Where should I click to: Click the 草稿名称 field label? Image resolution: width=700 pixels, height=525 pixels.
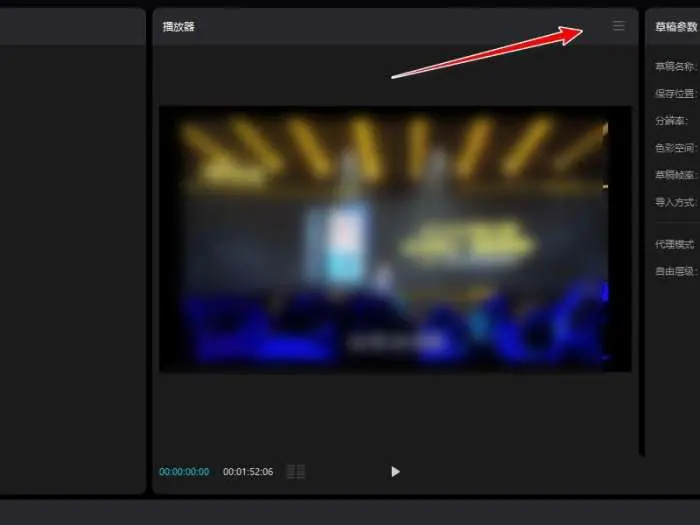(676, 67)
